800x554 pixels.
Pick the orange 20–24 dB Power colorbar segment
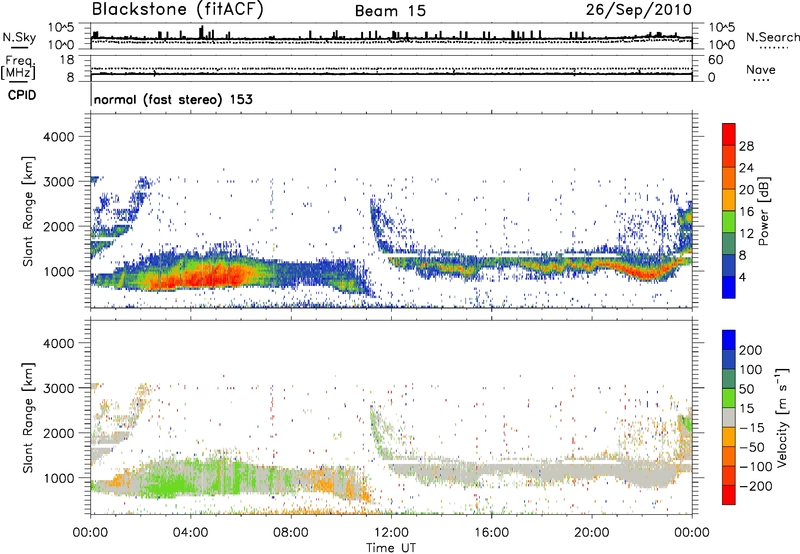729,179
